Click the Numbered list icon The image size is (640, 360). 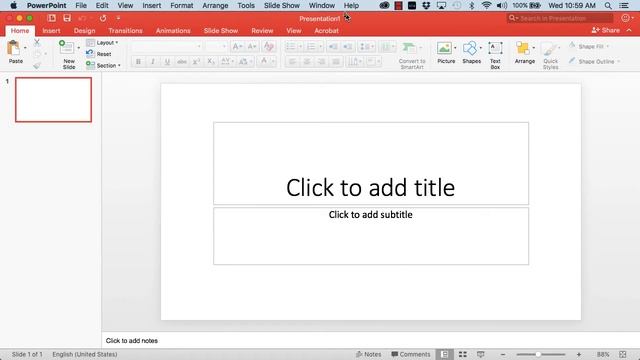point(311,47)
